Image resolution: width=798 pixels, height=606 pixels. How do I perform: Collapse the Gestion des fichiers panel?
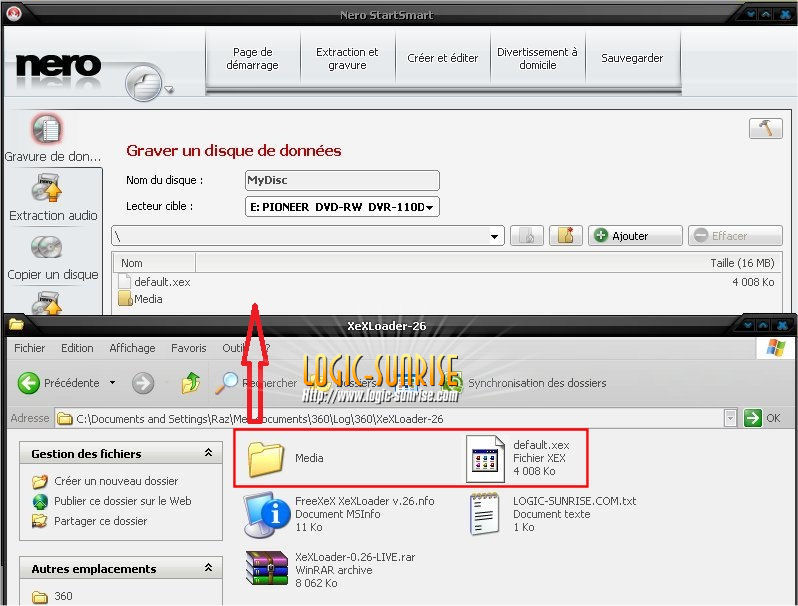pyautogui.click(x=208, y=453)
